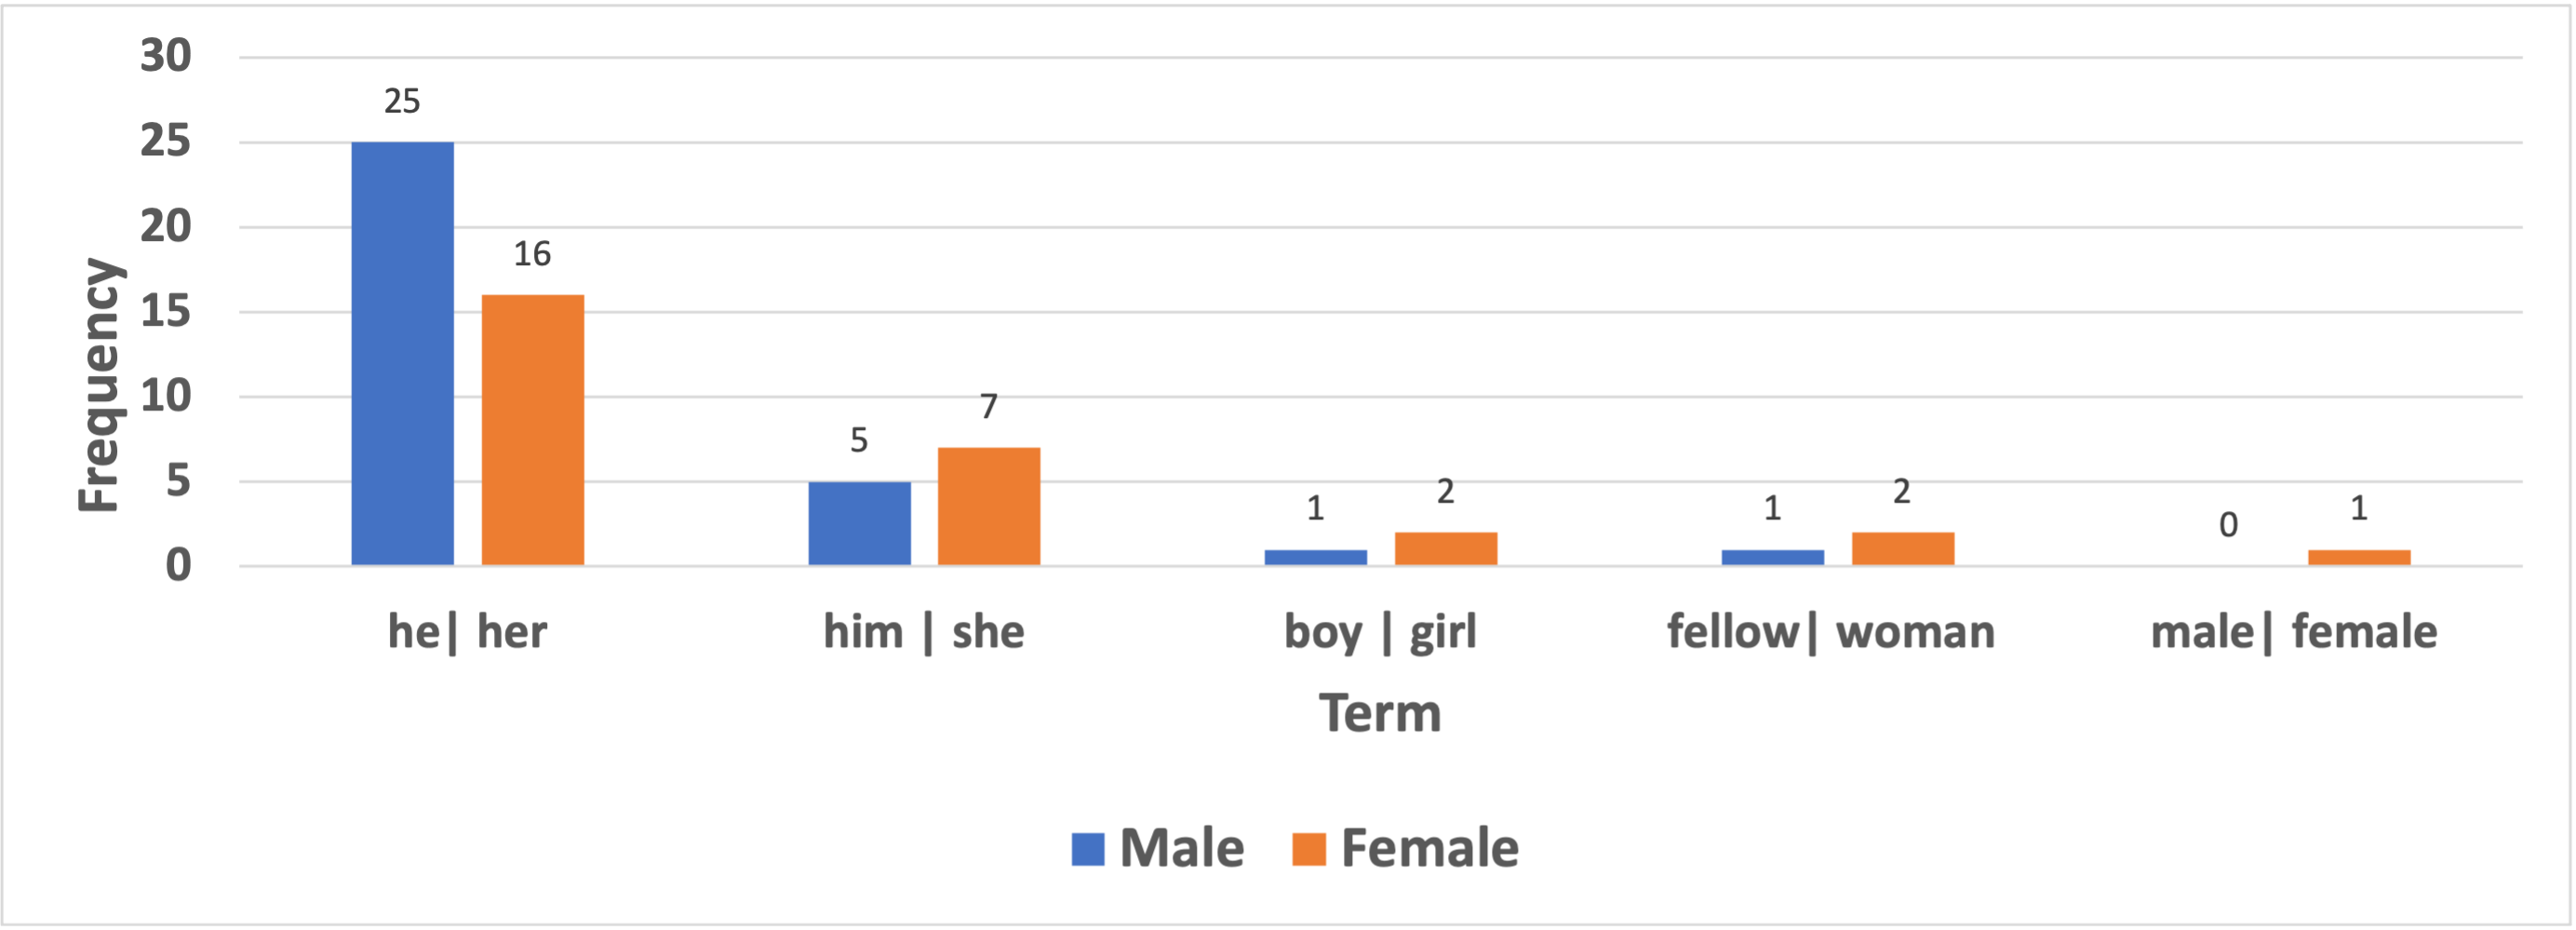Select the orange 'she' bar valued 7
This screenshot has height=930, width=2576.
(989, 507)
